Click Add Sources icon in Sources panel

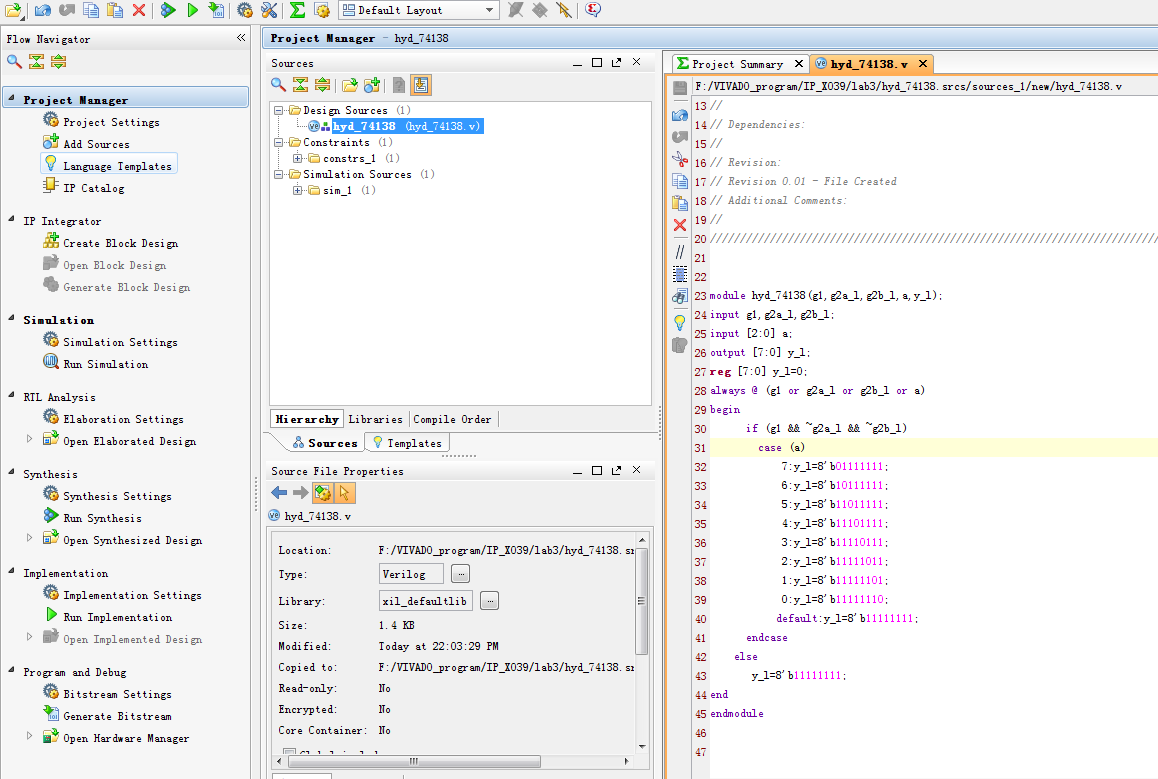click(x=371, y=85)
